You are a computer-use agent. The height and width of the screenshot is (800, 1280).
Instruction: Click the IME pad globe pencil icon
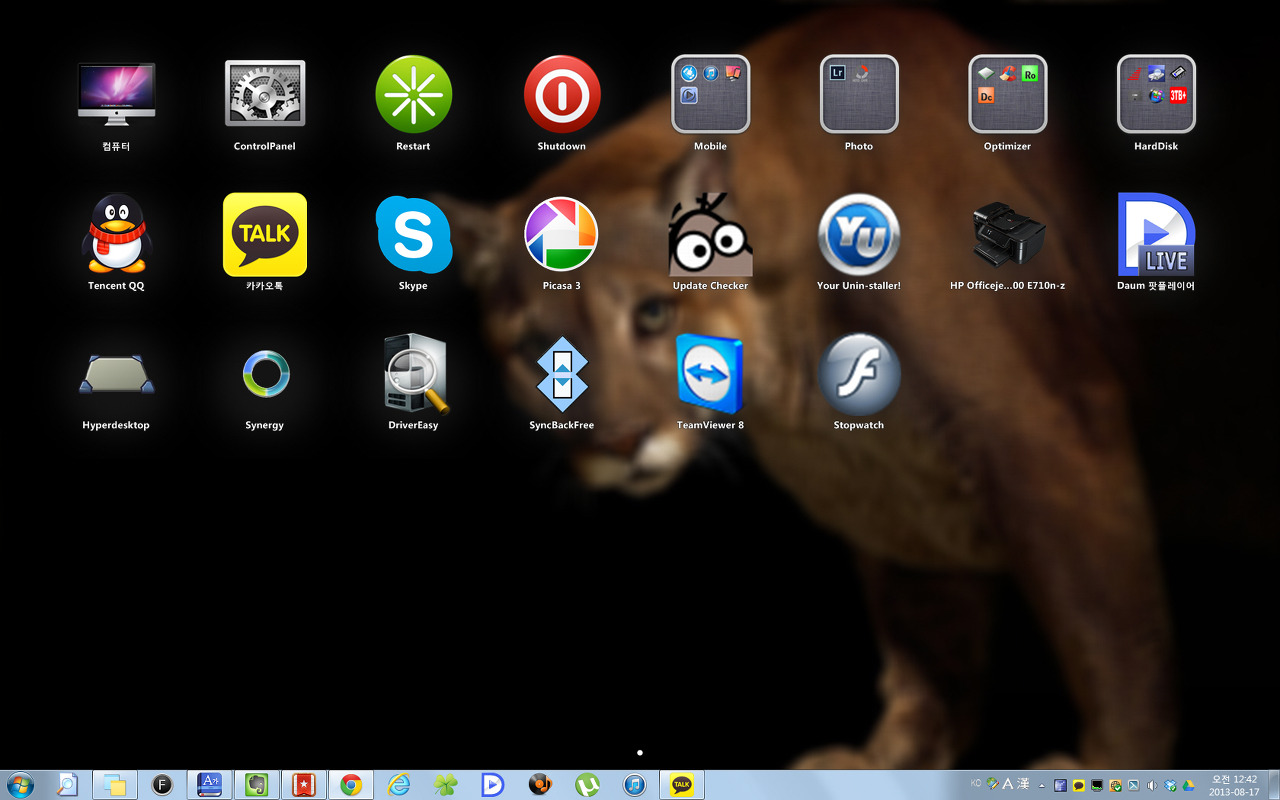pyautogui.click(x=993, y=783)
